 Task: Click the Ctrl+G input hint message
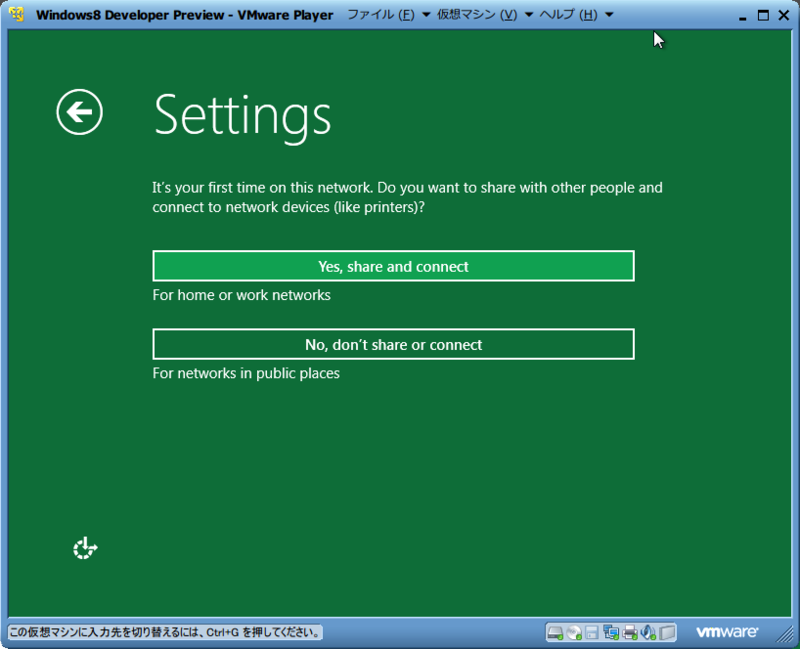click(165, 633)
